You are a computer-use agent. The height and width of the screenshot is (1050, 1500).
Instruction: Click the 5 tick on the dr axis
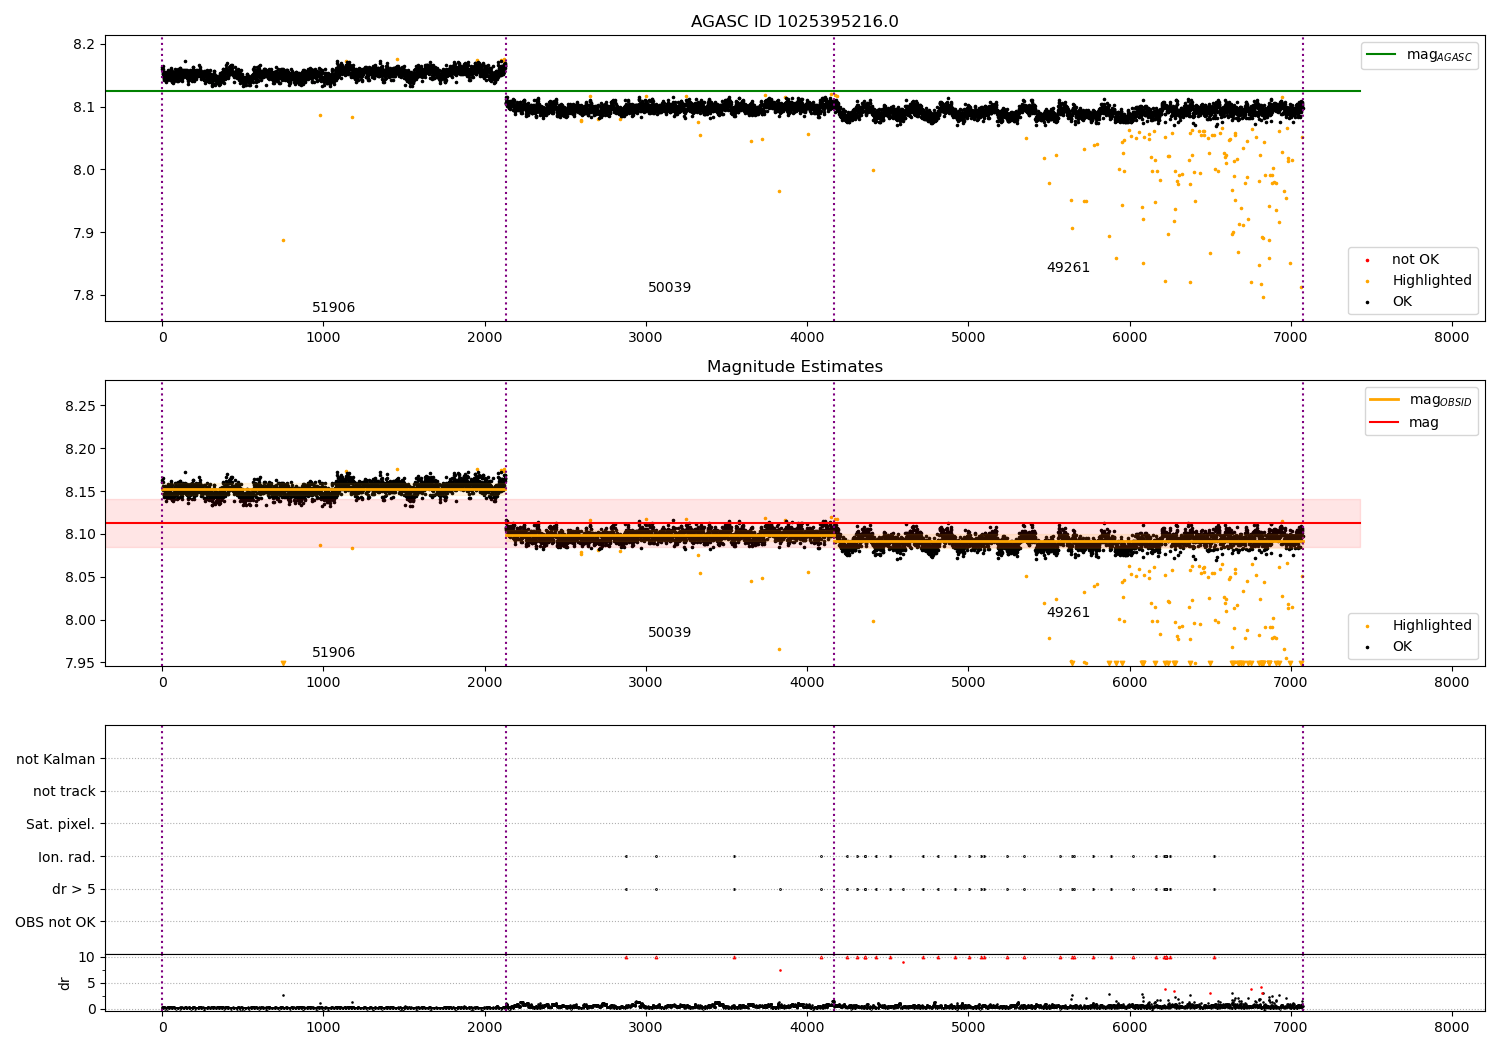click(x=92, y=984)
